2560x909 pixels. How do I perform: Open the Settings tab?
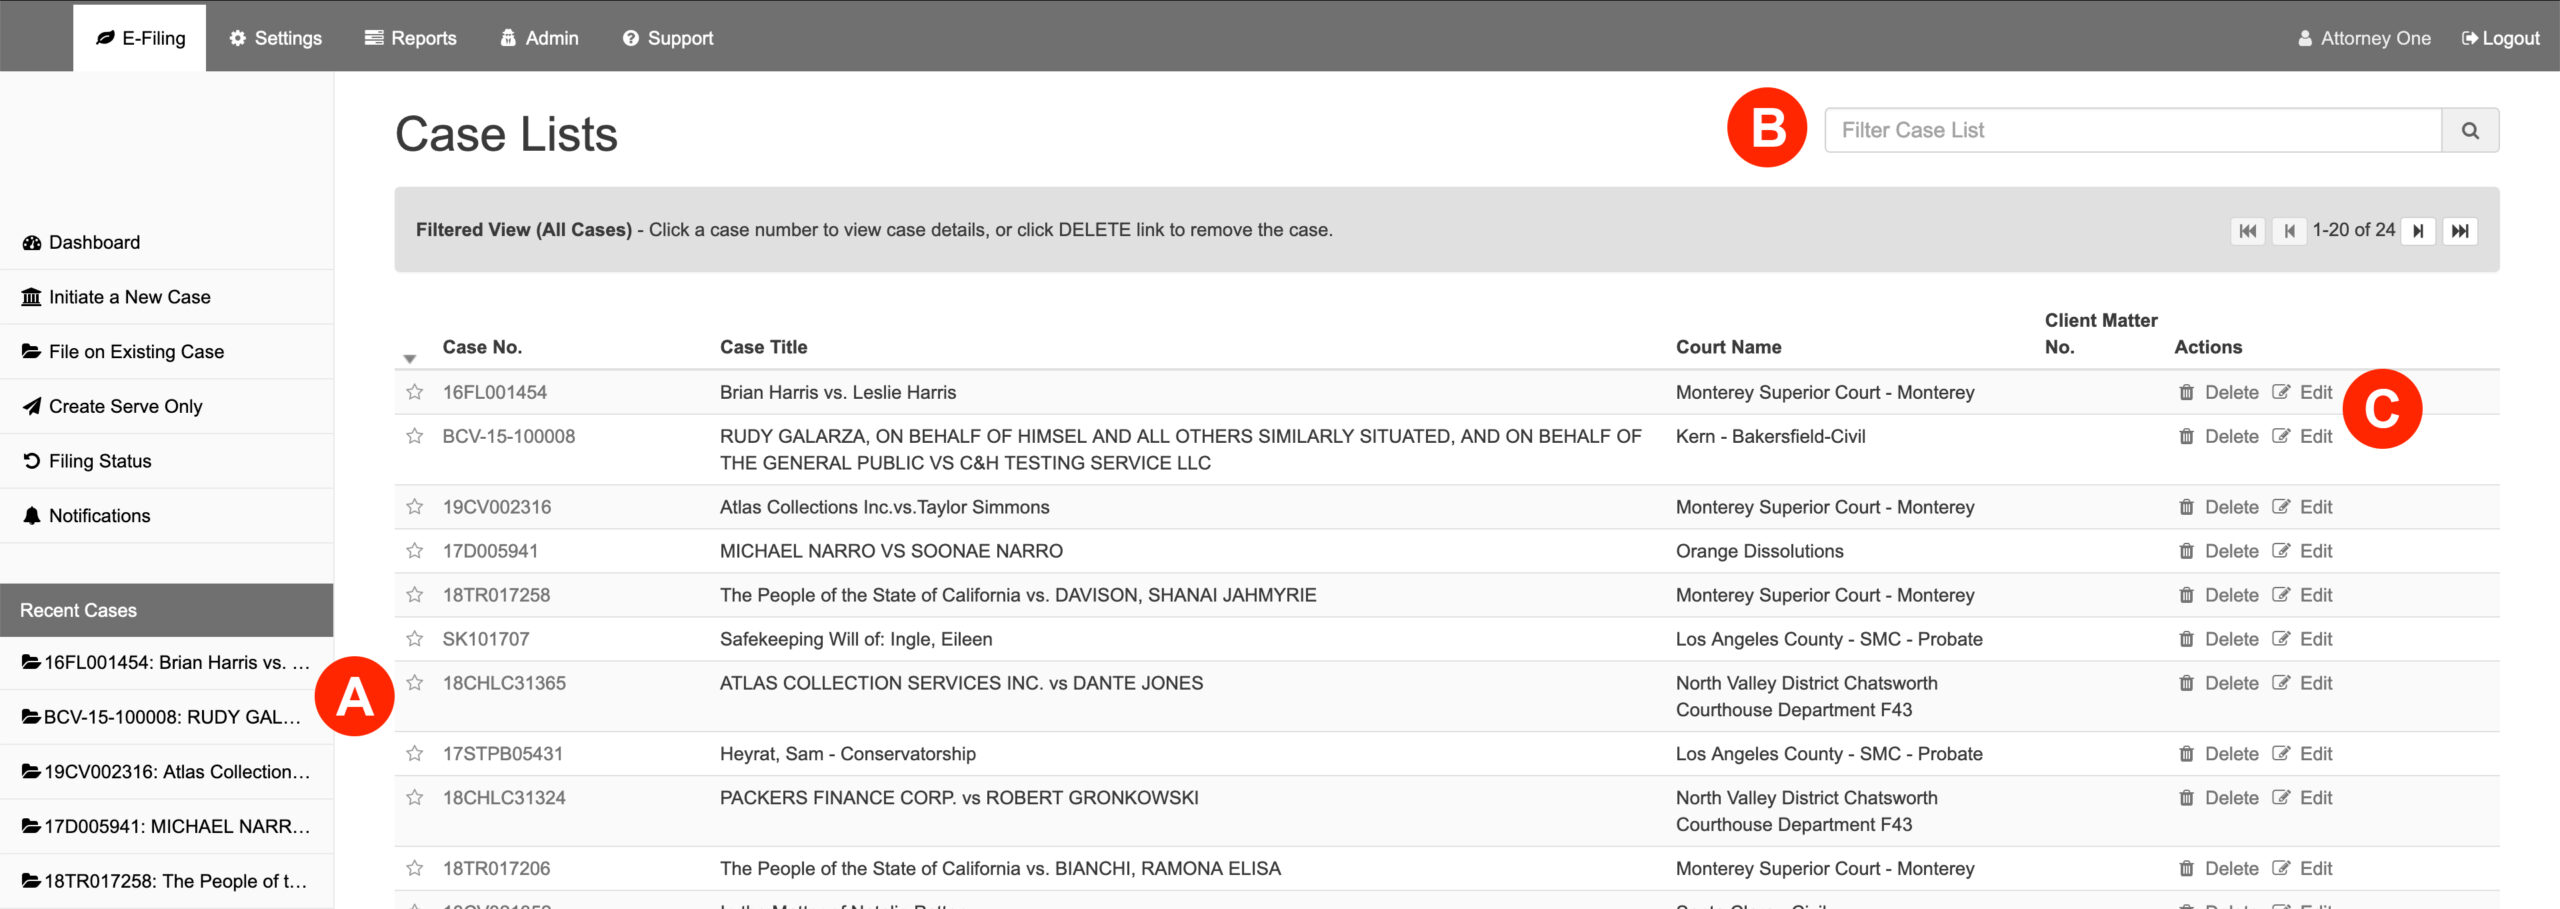276,38
